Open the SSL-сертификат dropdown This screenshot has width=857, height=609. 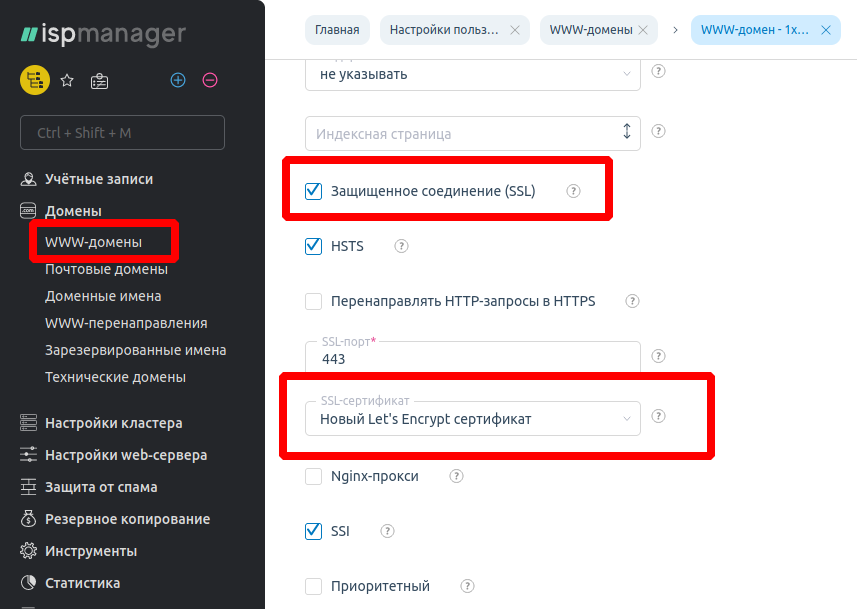tap(472, 419)
